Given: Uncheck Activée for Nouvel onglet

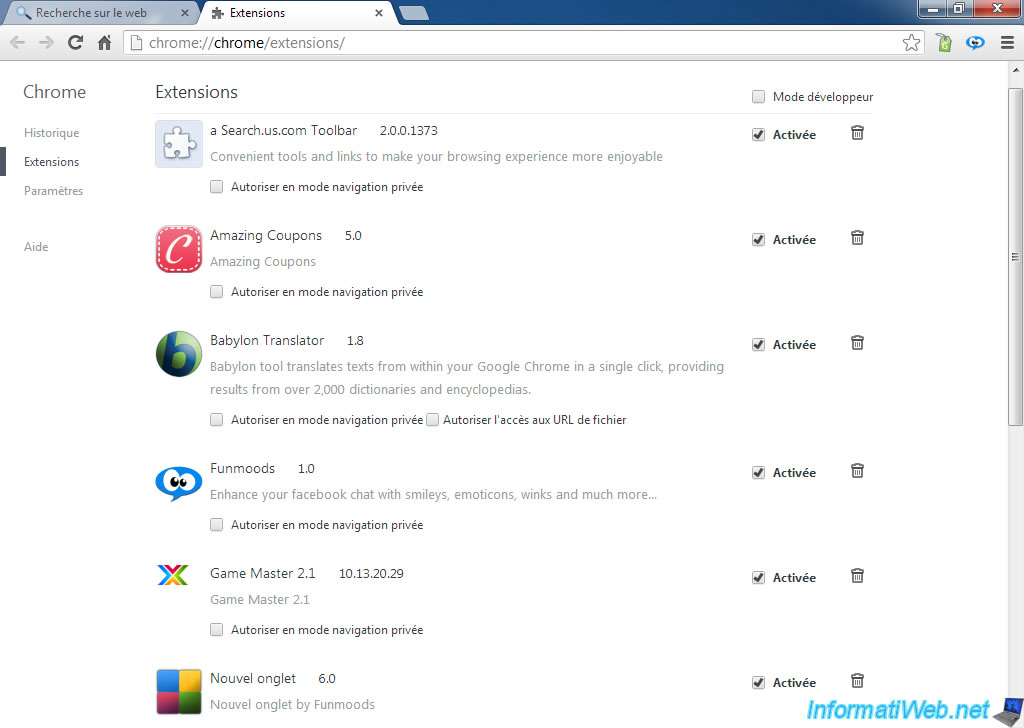Looking at the screenshot, I should coord(758,683).
